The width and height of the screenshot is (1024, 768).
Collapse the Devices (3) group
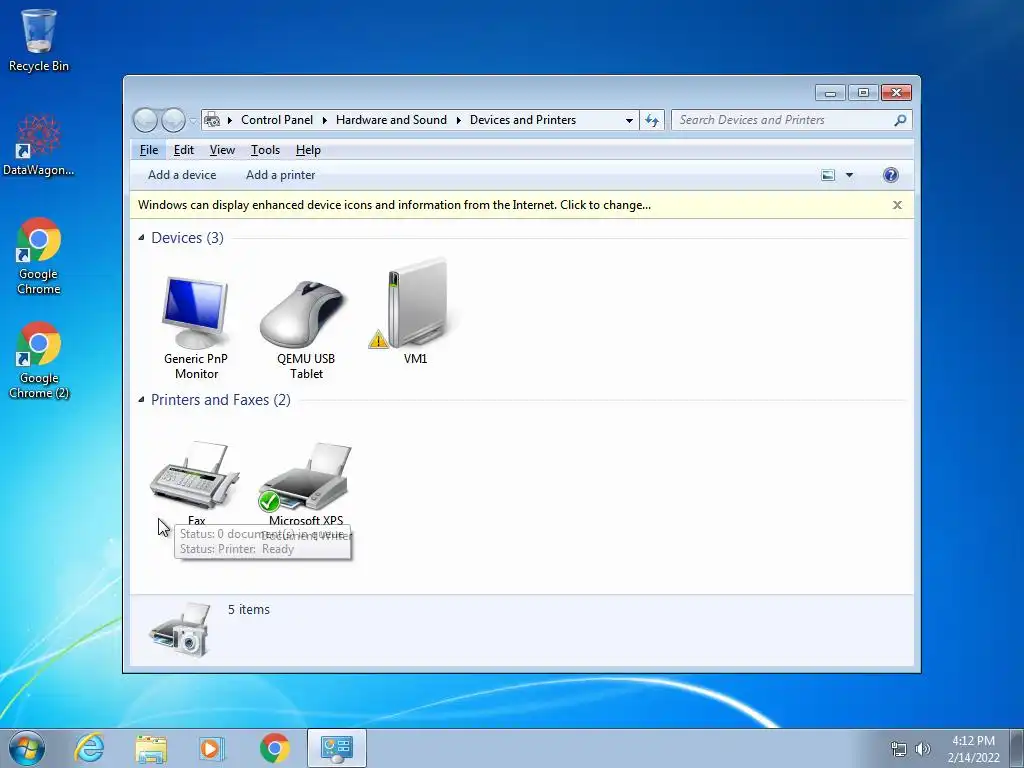(141, 238)
